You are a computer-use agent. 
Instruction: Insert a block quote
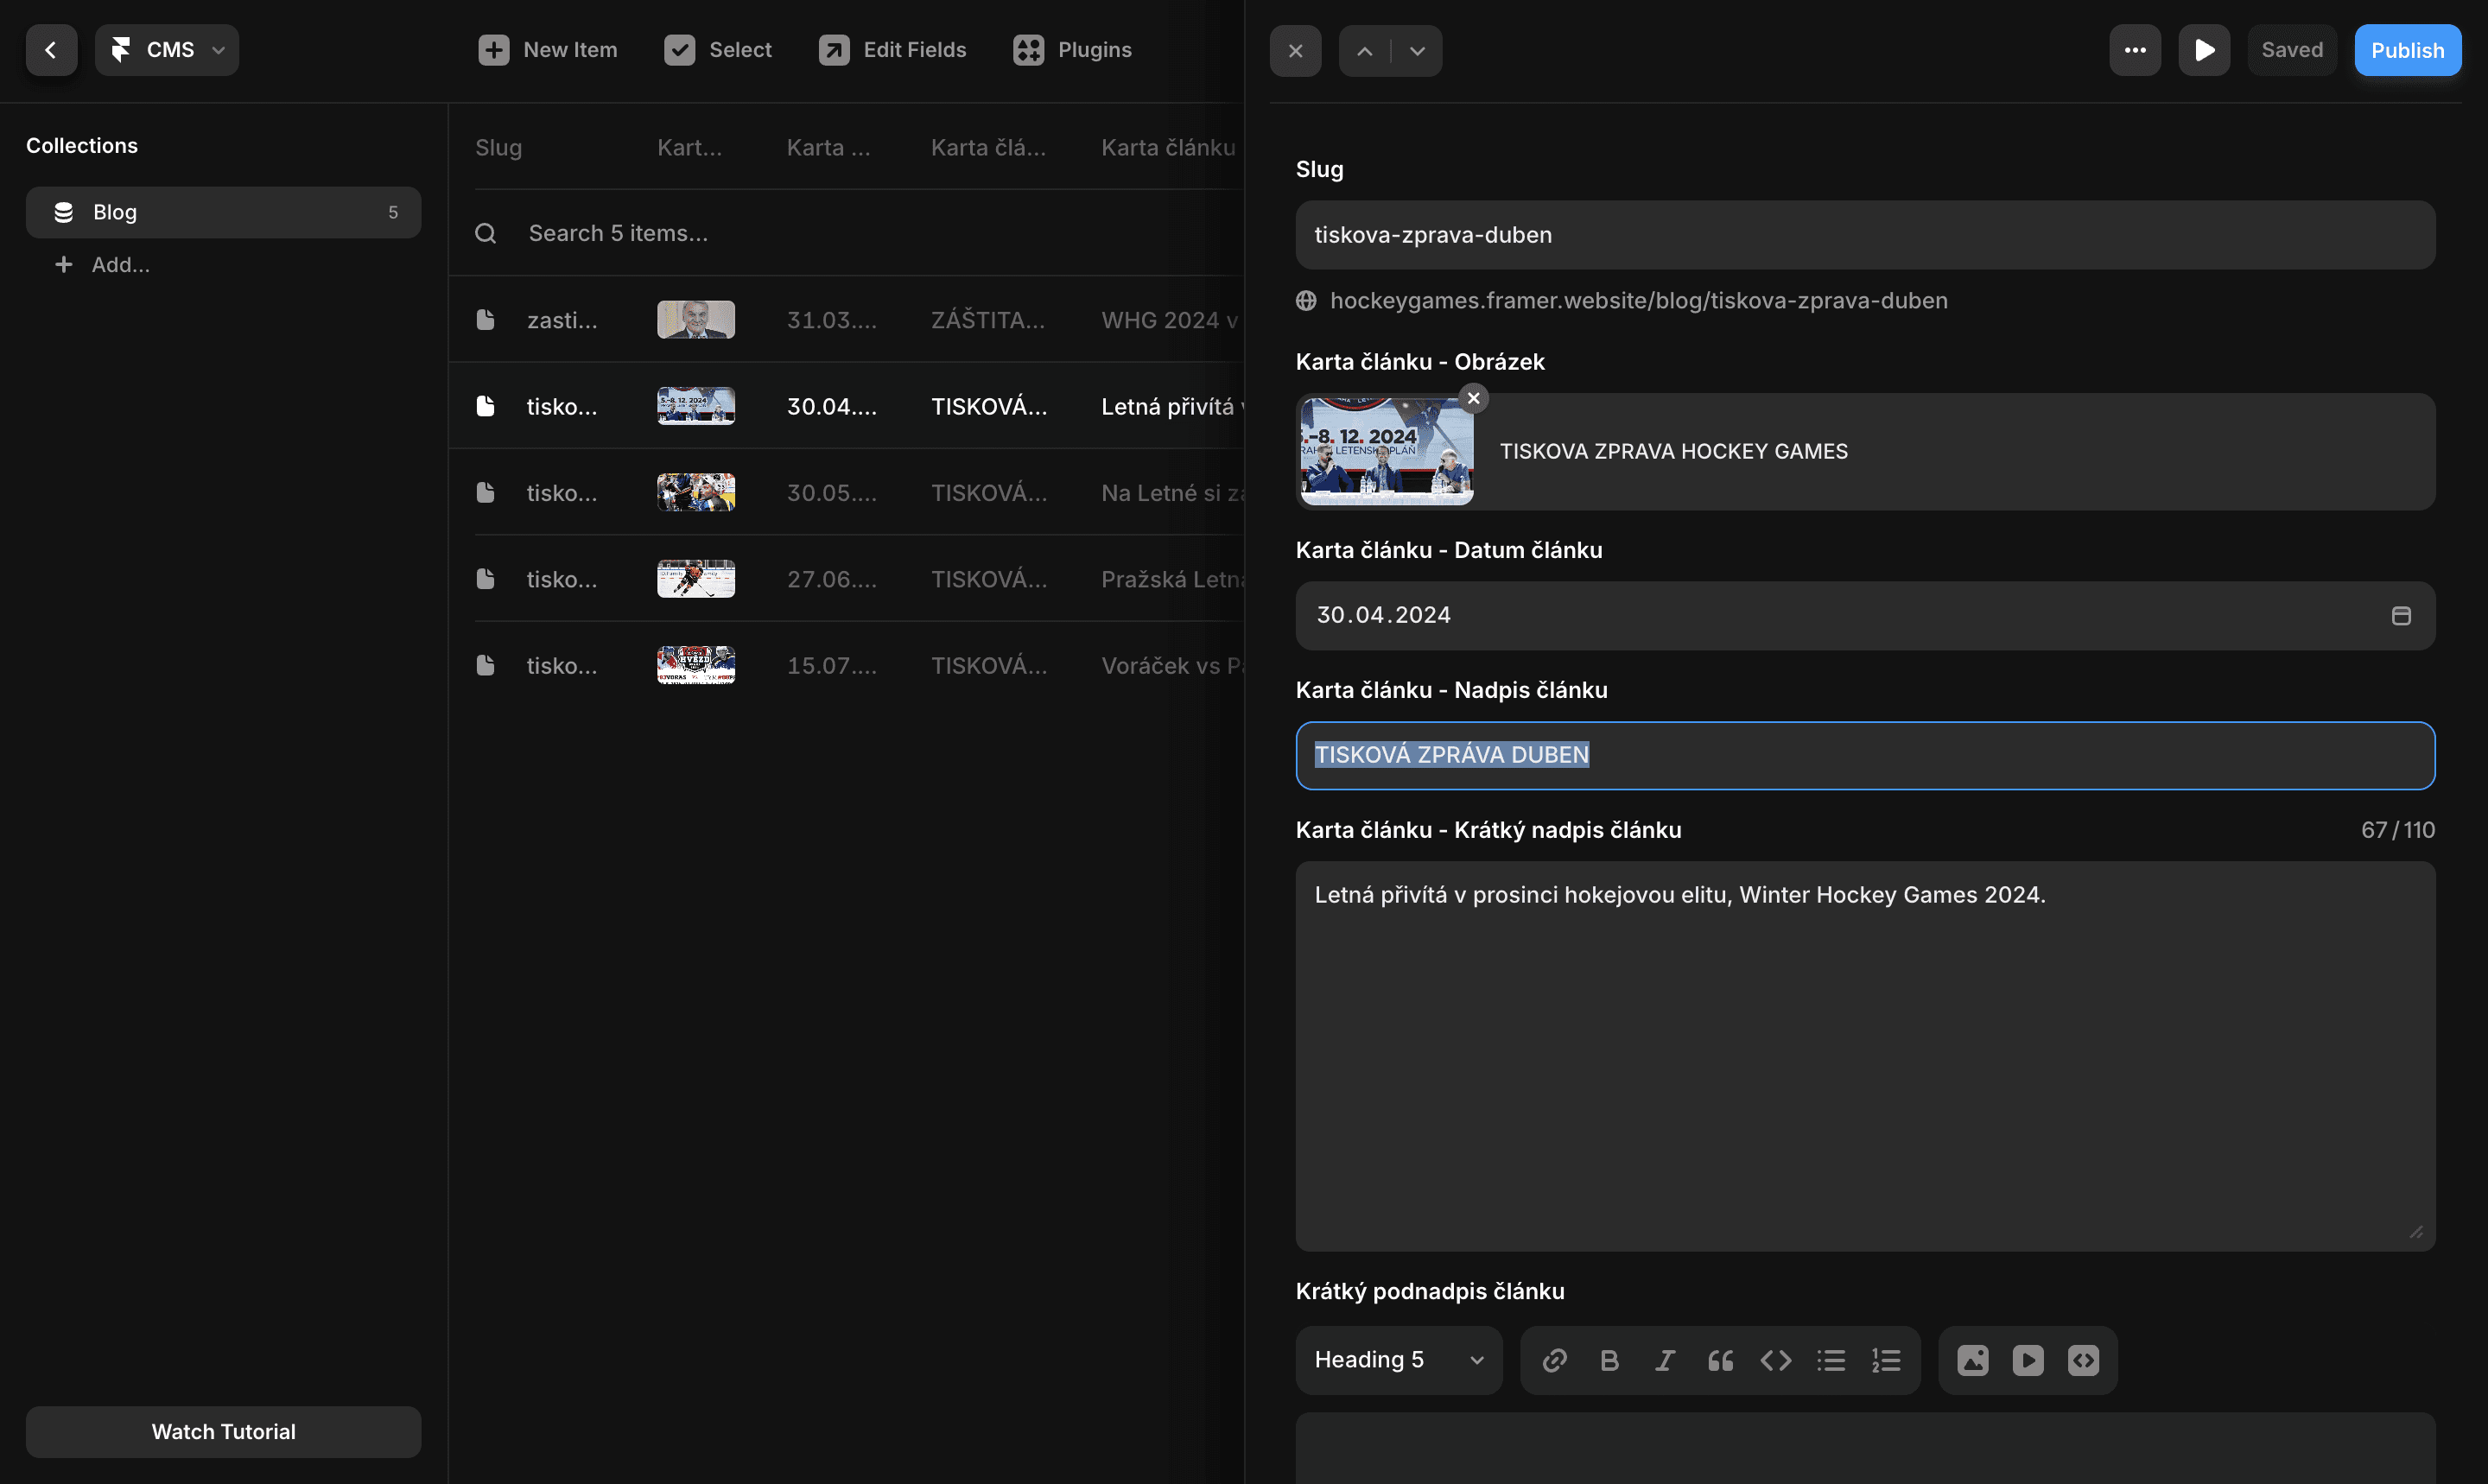click(1720, 1360)
